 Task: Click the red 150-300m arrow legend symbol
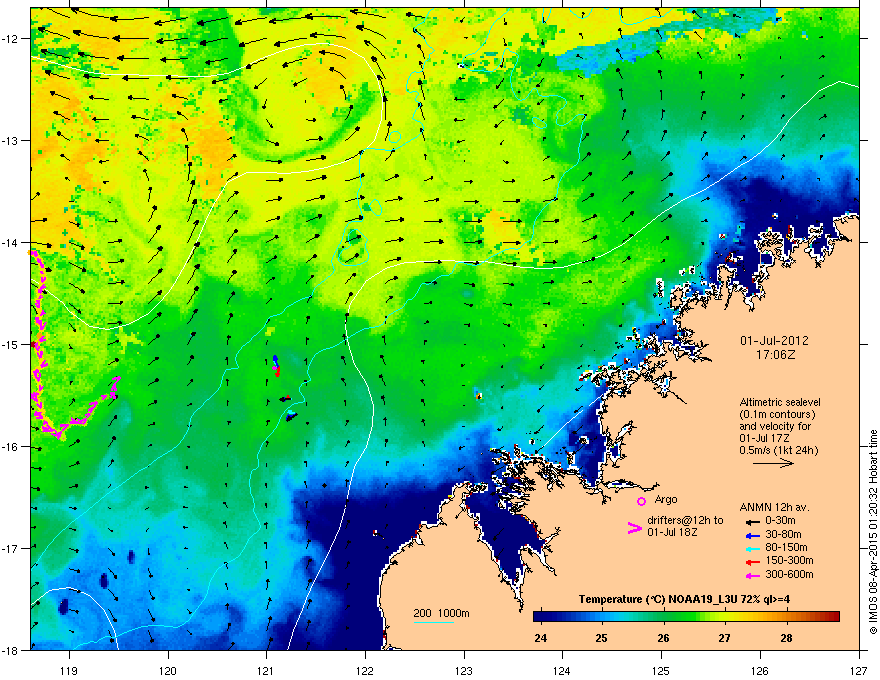tap(753, 562)
